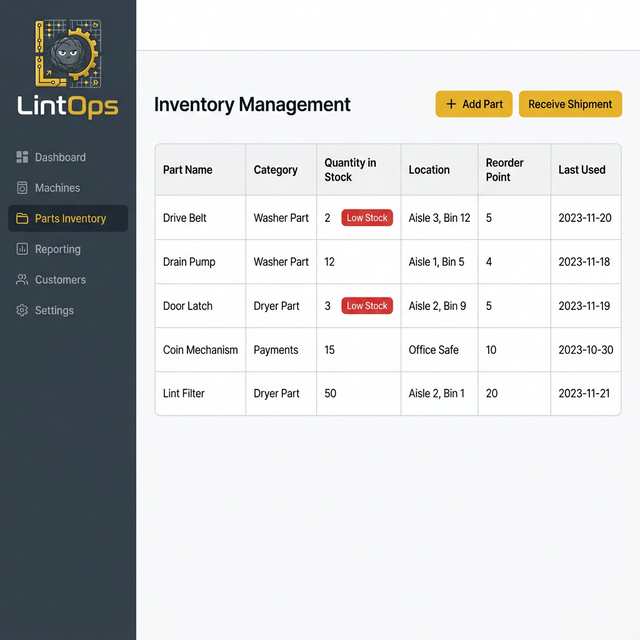640x640 pixels.
Task: Click the LintOps brand name
Action: 68,106
